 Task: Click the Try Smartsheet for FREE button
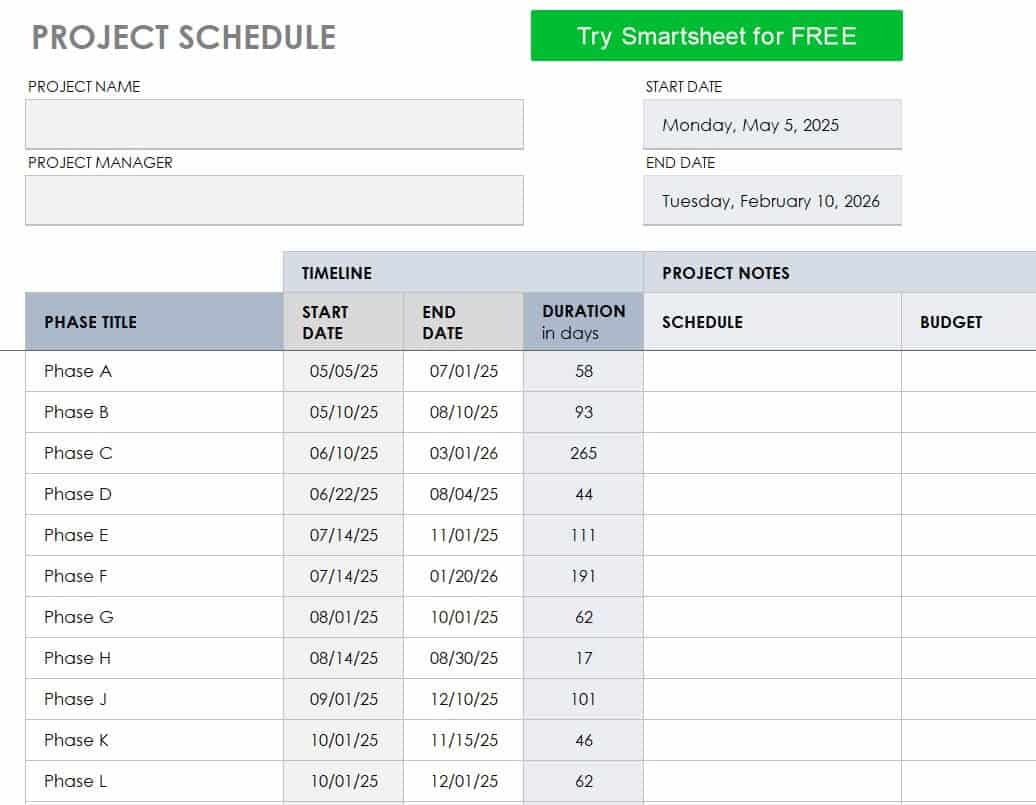[716, 36]
